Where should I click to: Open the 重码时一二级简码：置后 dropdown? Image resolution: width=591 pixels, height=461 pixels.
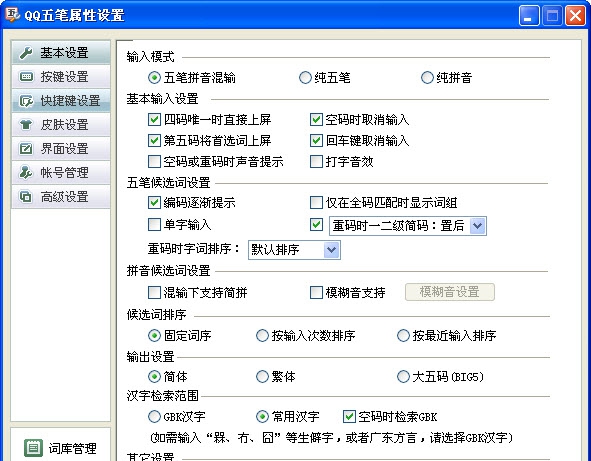pyautogui.click(x=408, y=226)
